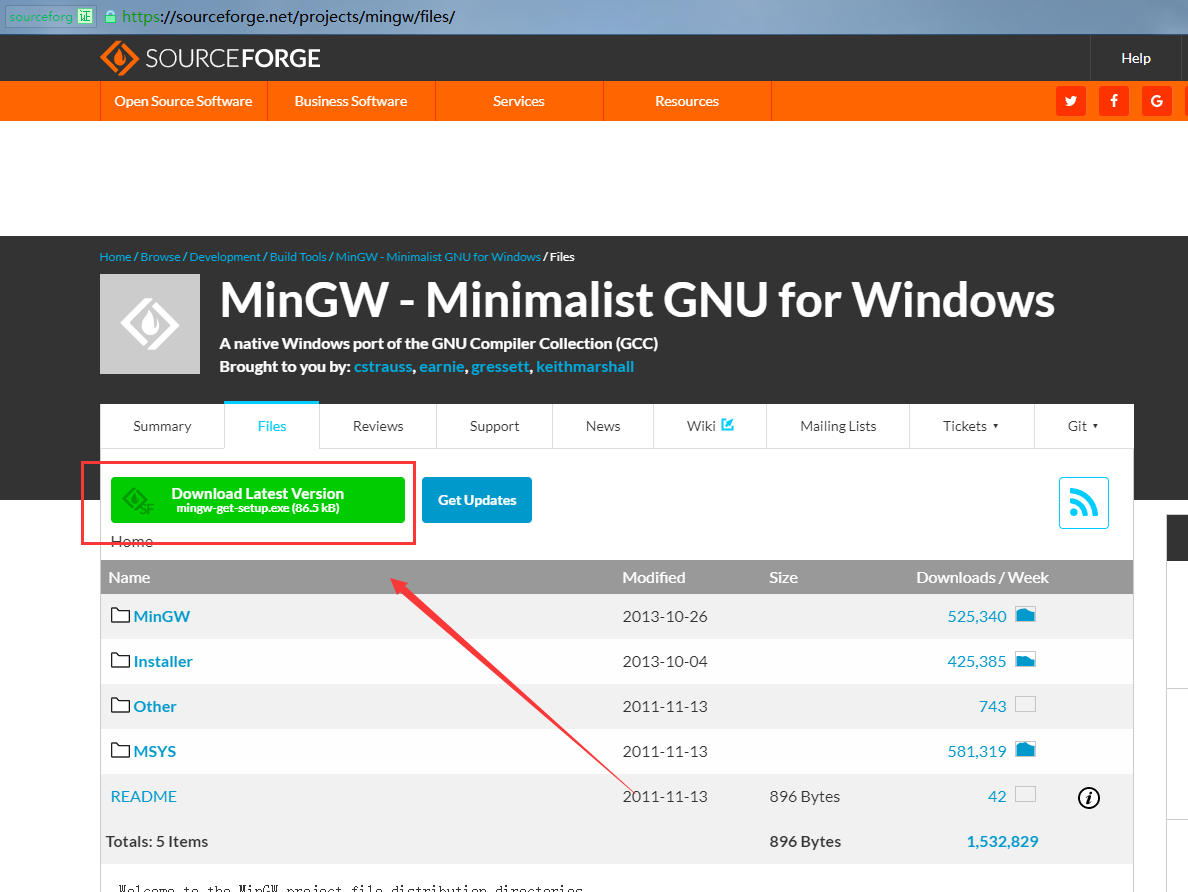The image size is (1188, 892).
Task: Click the downloads checkbox next to Other
Action: (x=1025, y=704)
